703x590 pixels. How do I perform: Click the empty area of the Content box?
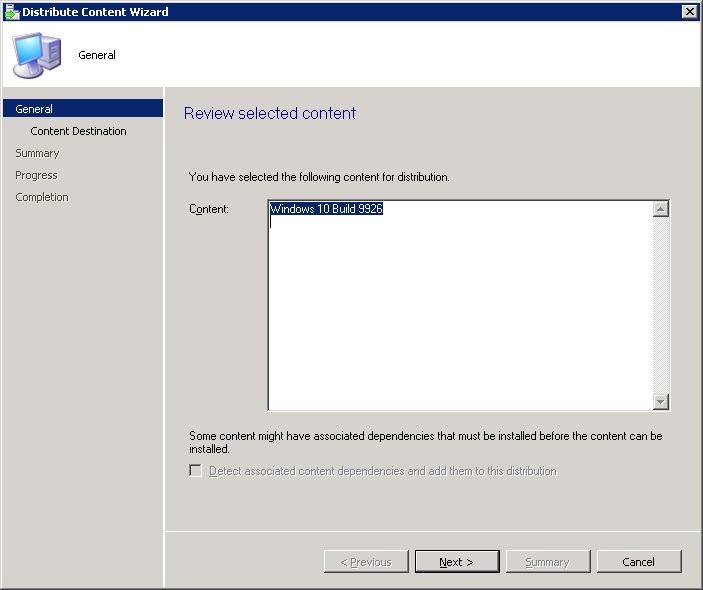click(460, 320)
